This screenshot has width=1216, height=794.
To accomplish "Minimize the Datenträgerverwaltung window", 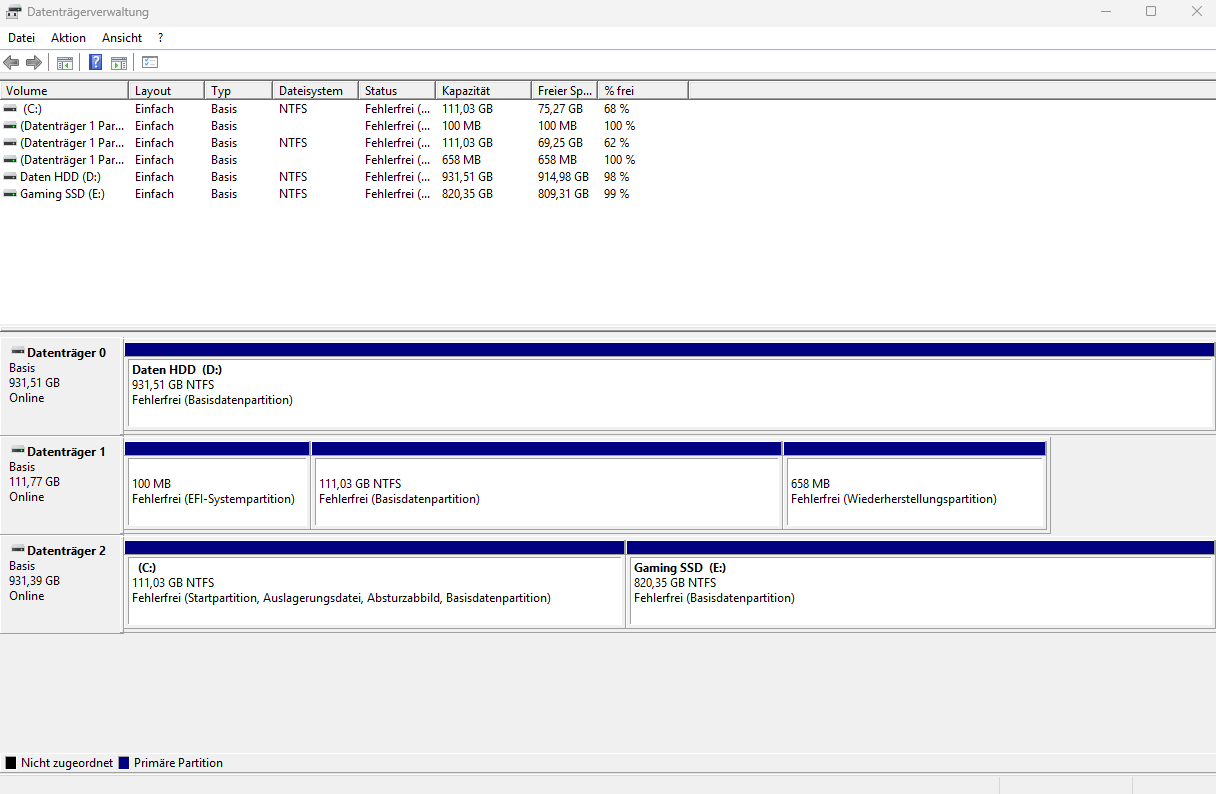I will pyautogui.click(x=1105, y=12).
